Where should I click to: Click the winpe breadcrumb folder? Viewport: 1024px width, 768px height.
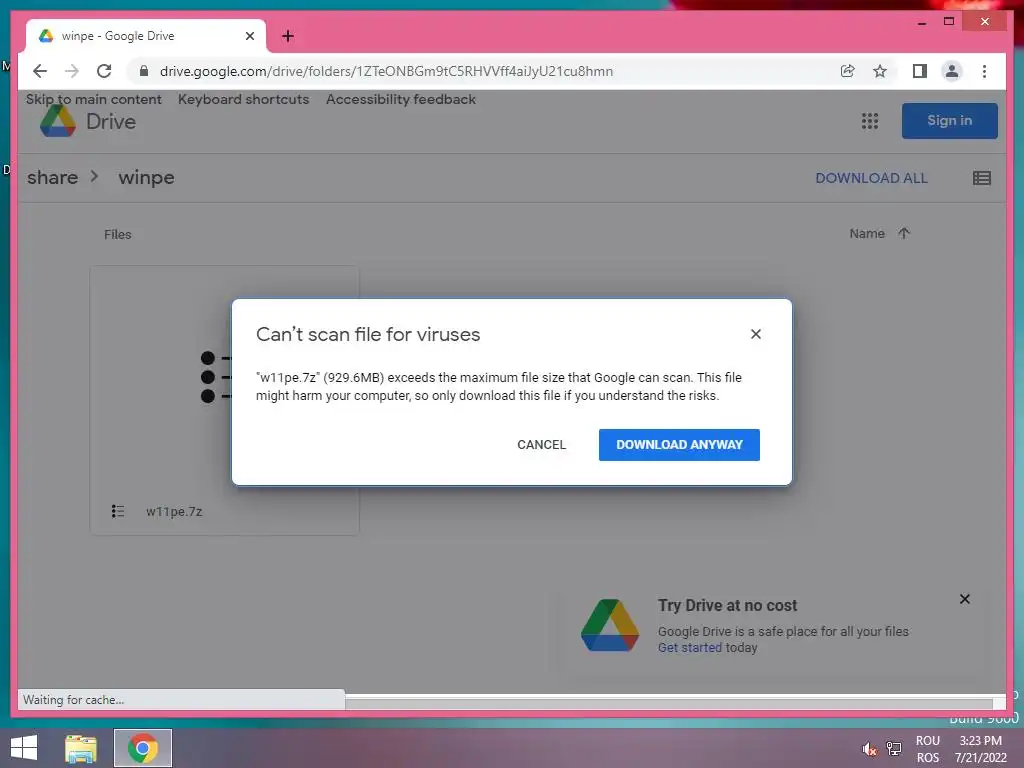point(146,178)
